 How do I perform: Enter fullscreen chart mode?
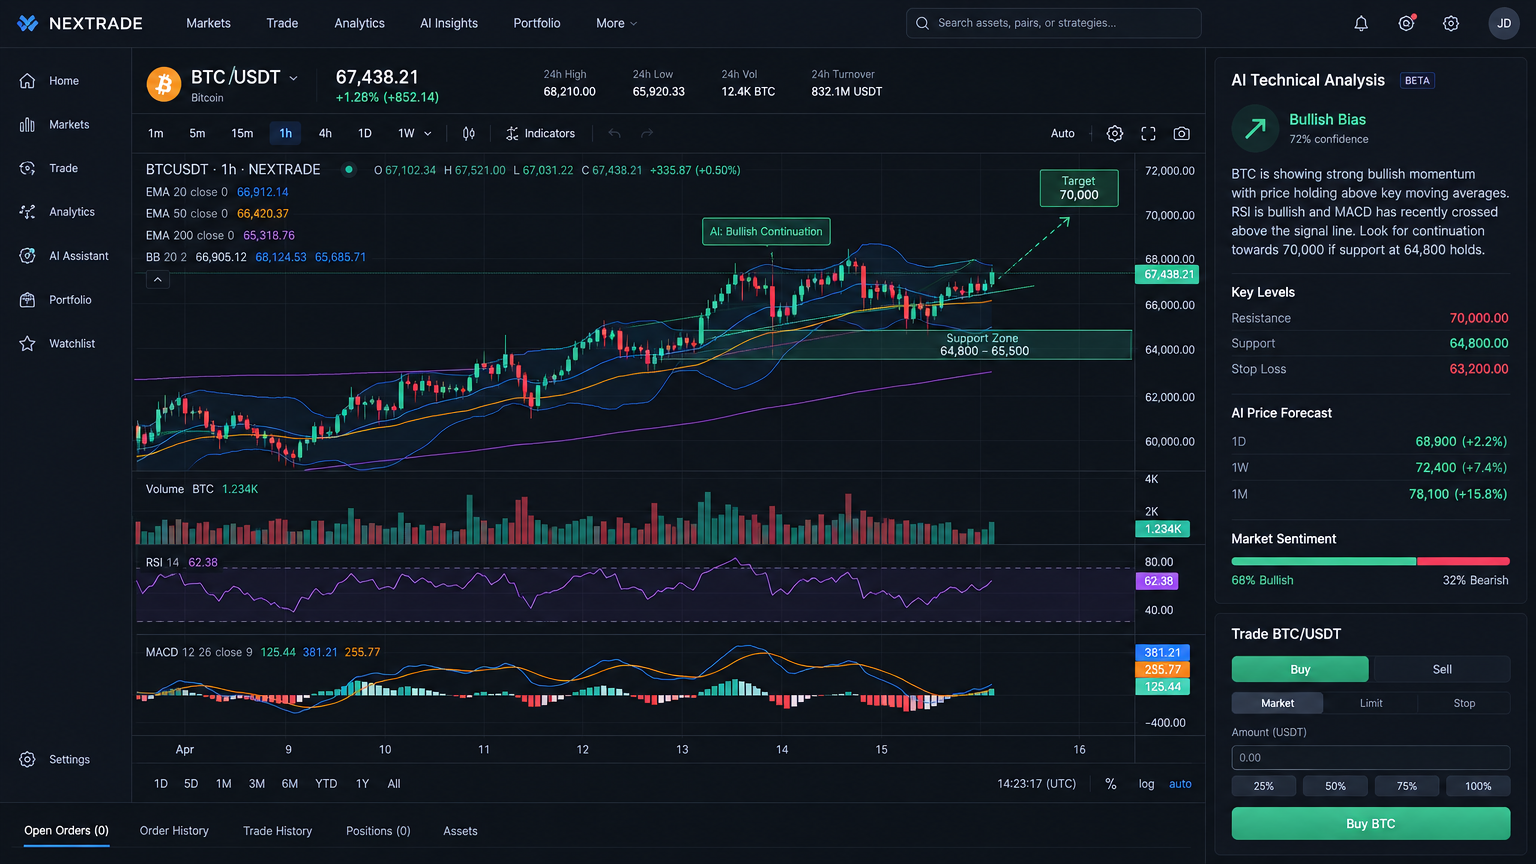pos(1148,133)
